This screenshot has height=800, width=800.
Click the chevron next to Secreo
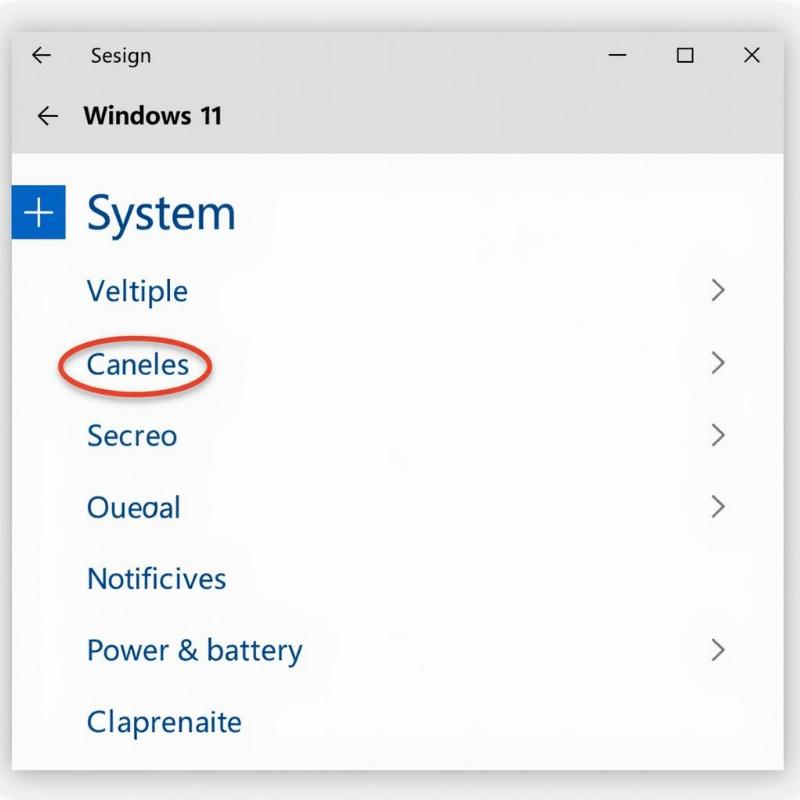click(718, 435)
